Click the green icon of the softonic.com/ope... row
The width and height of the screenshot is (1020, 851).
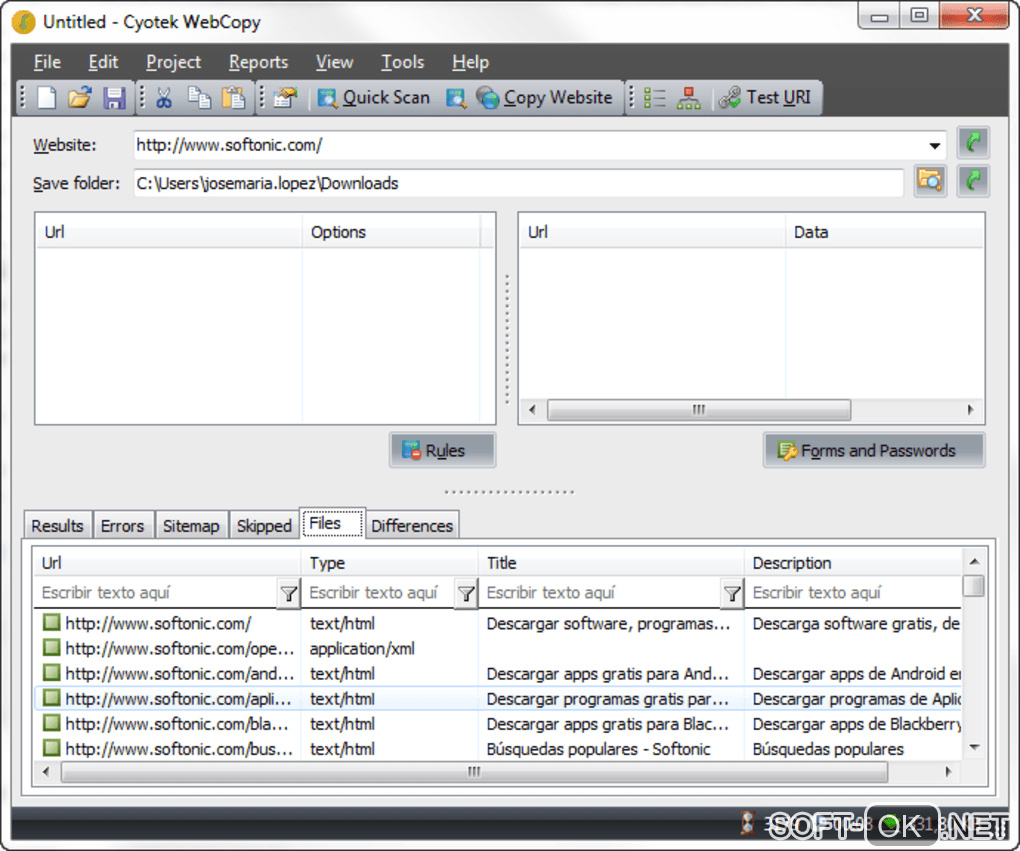click(x=51, y=647)
